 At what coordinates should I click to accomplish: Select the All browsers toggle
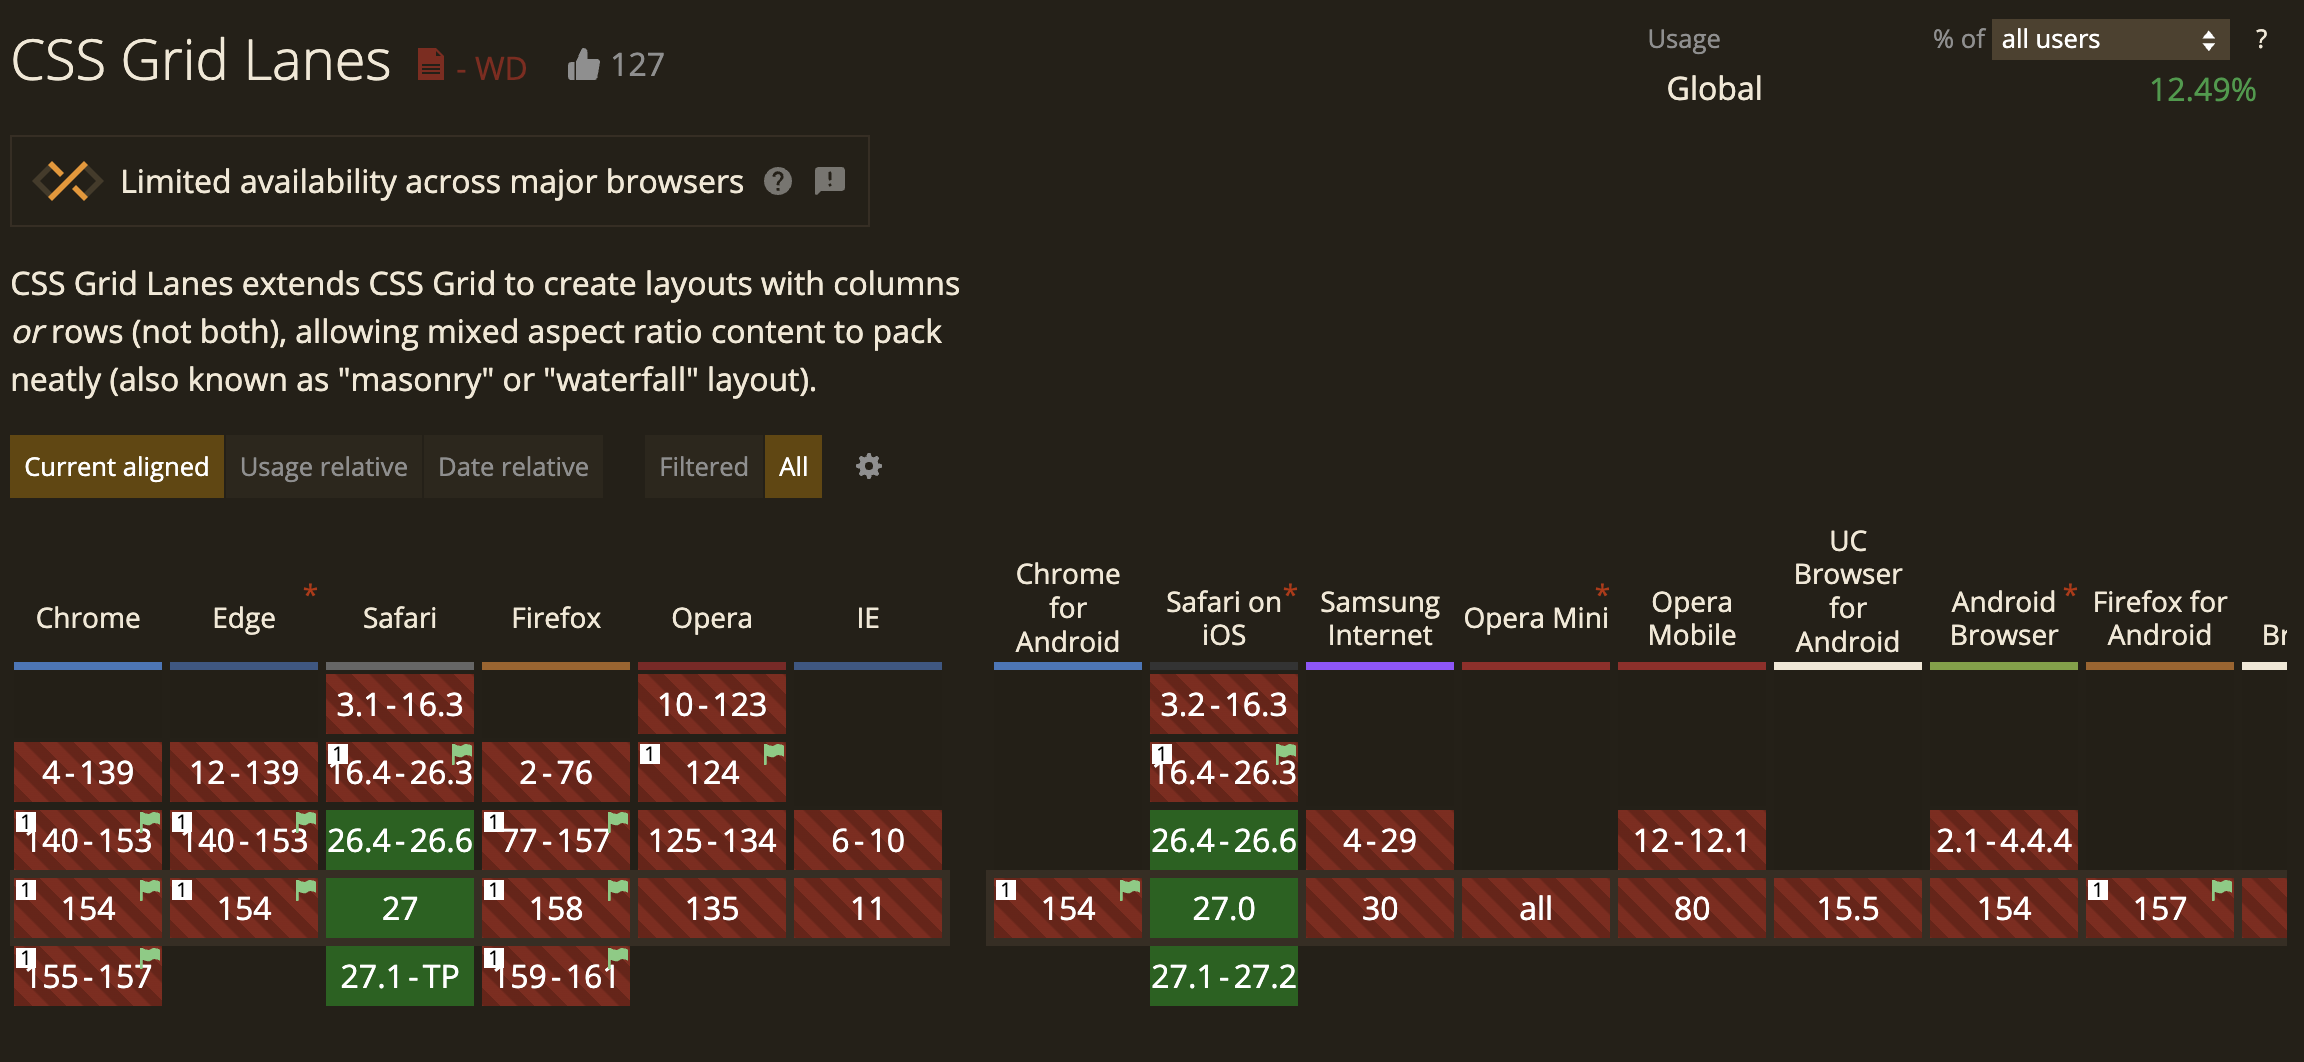tap(793, 466)
